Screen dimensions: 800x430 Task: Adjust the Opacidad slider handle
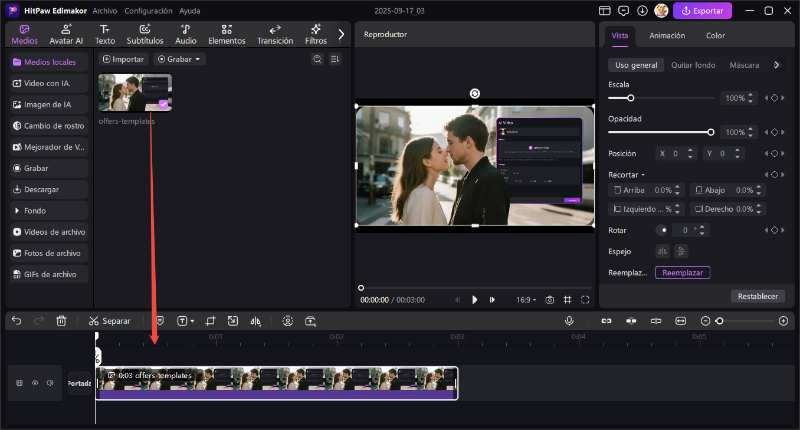click(711, 132)
